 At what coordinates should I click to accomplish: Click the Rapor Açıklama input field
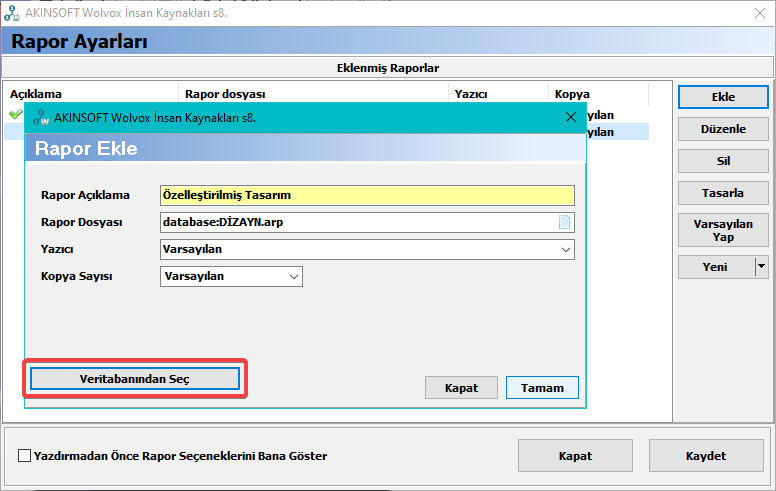pos(367,196)
